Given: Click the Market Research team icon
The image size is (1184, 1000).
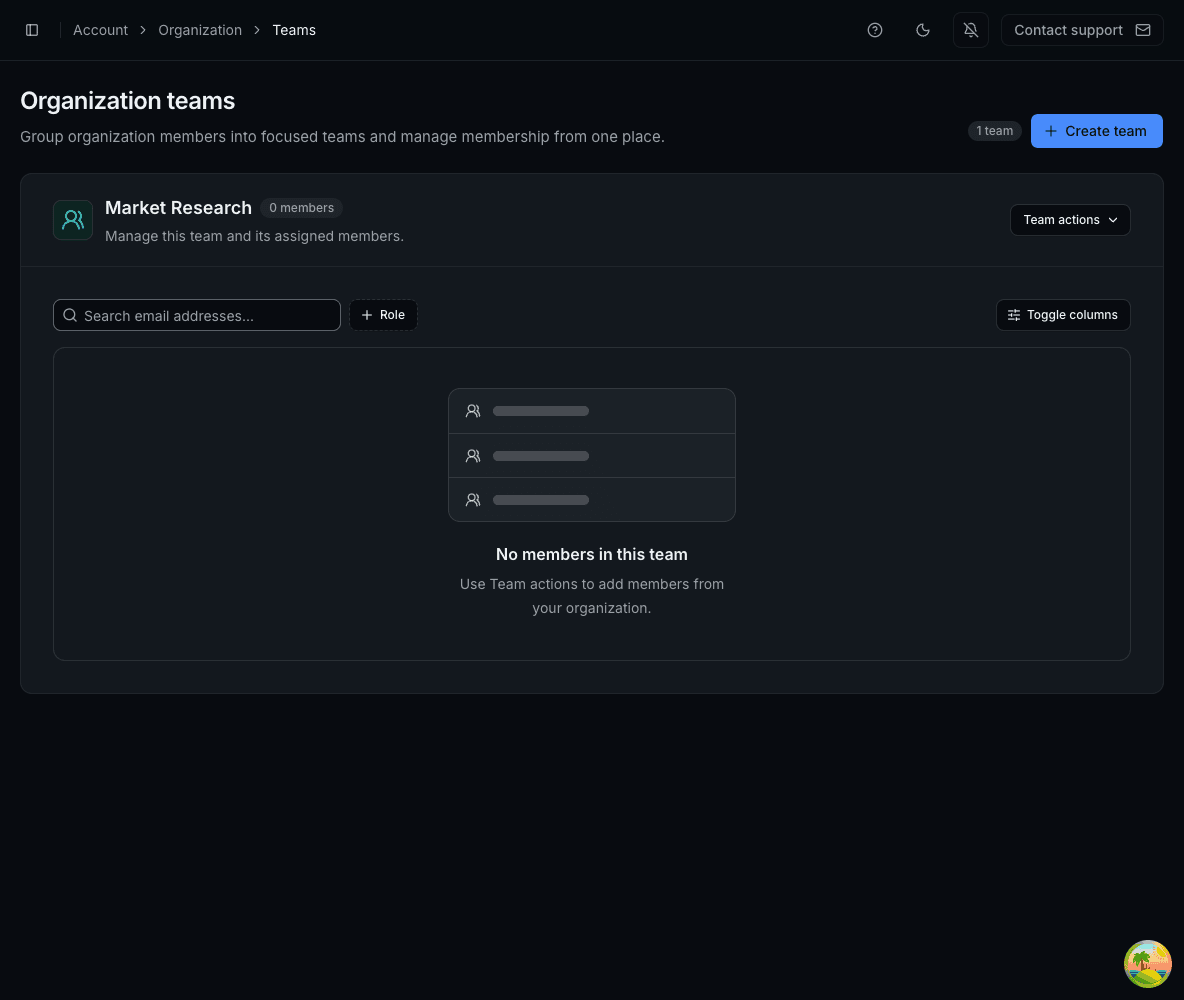Looking at the screenshot, I should pos(73,220).
